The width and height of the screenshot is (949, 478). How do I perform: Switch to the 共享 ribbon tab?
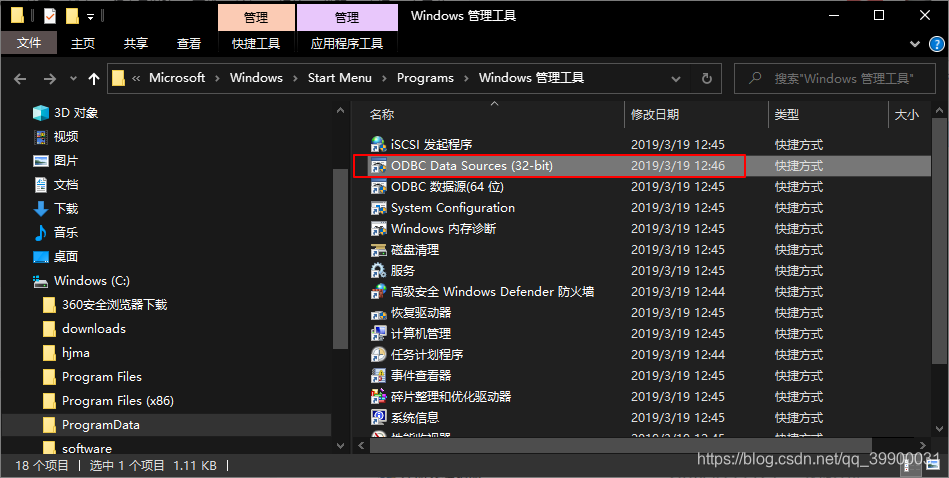click(136, 44)
